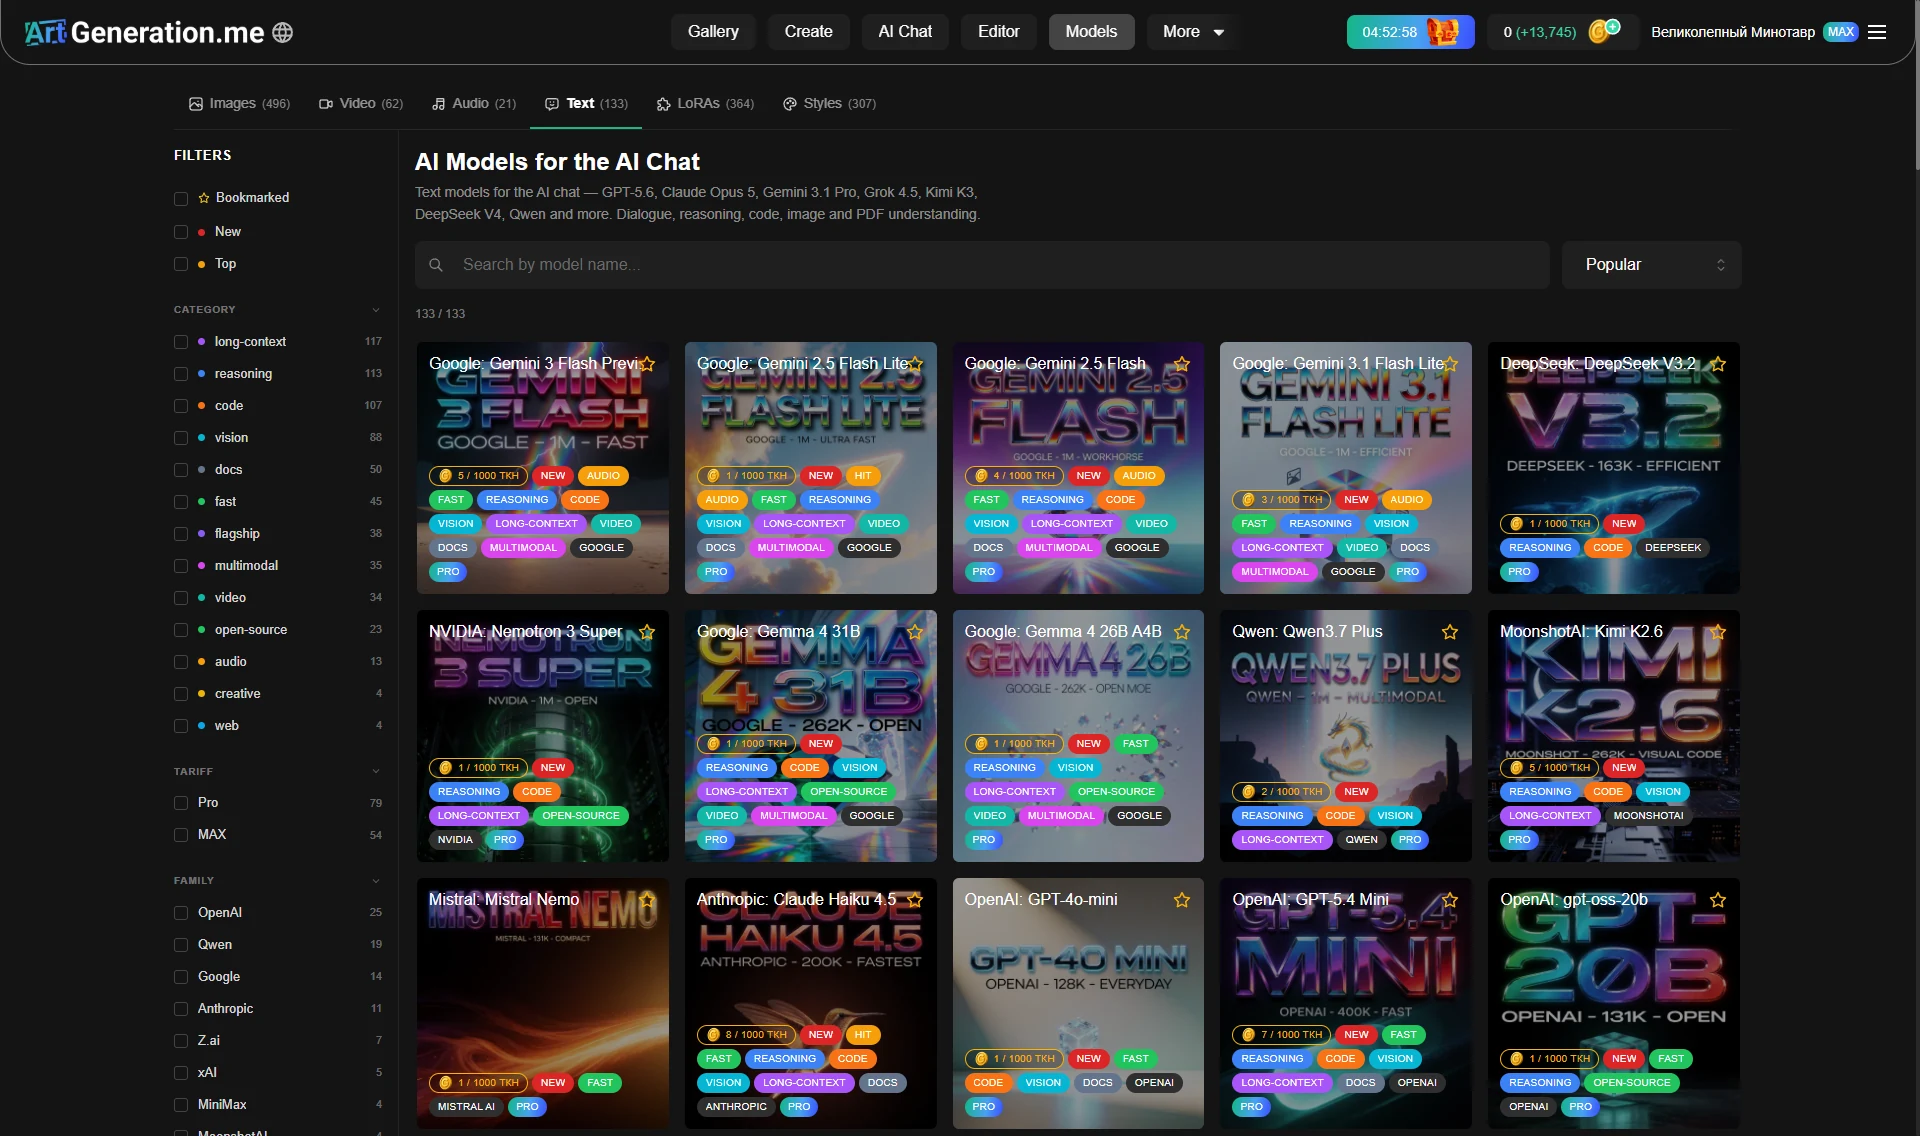Viewport: 1920px width, 1136px height.
Task: Bookmark DeepSeek V3.2 star
Action: pos(1718,364)
